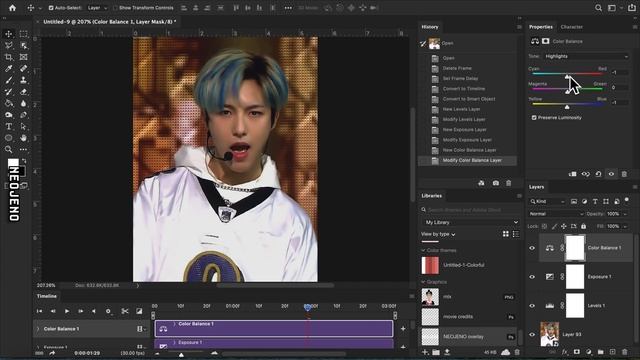Toggle adjustment visibility eye in Properties

[x=611, y=174]
